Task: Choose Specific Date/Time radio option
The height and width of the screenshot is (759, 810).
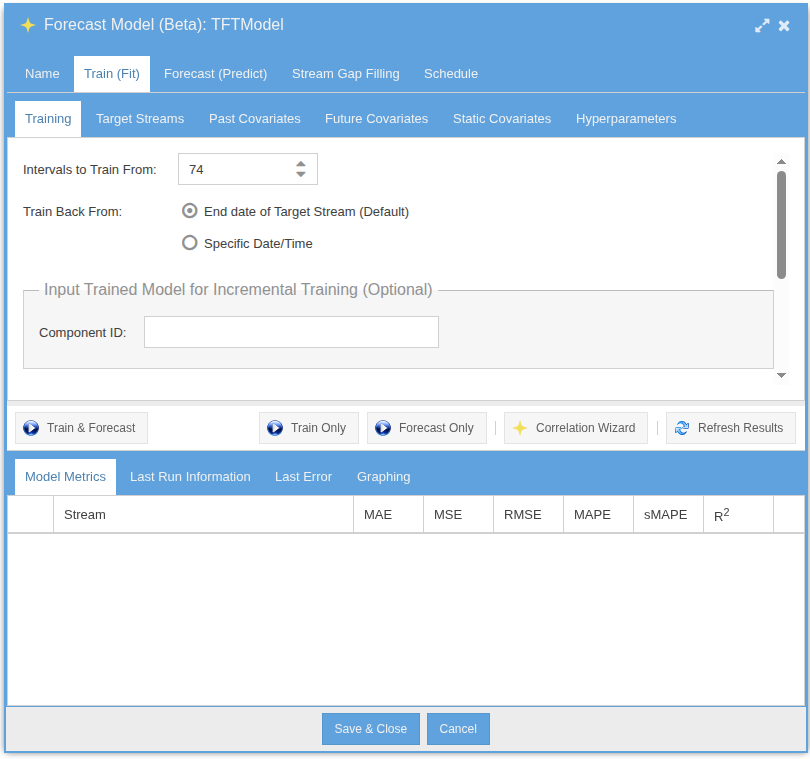Action: [x=190, y=243]
